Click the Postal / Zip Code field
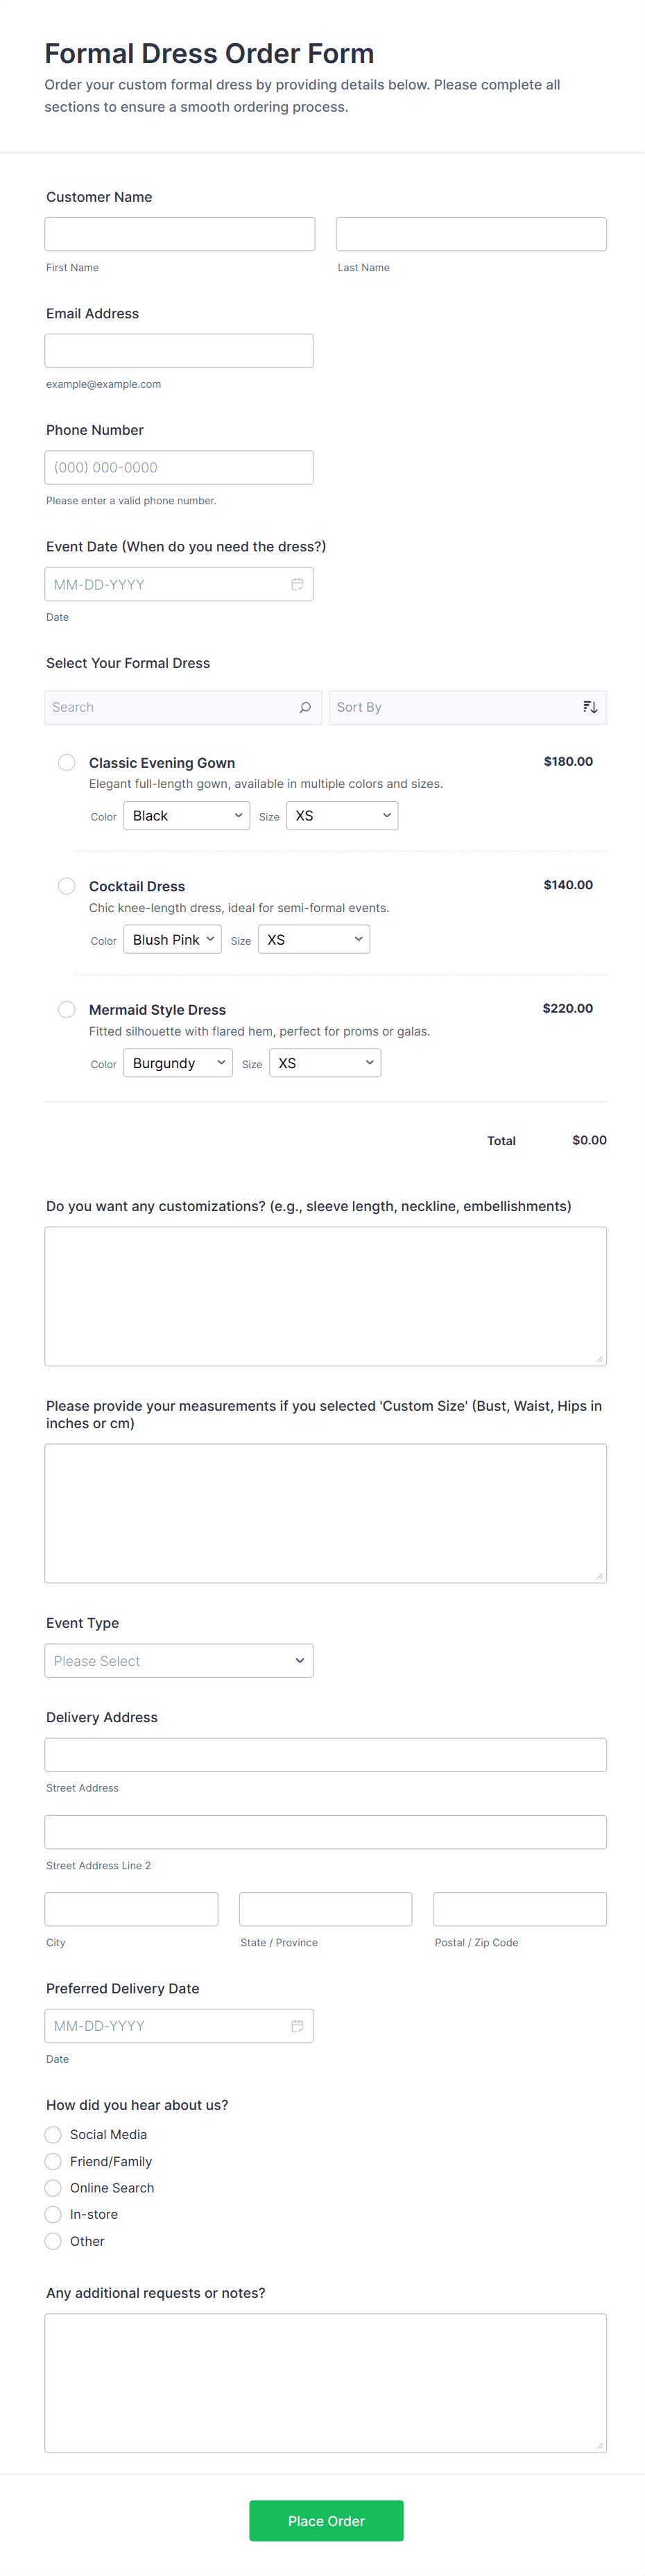 [519, 1908]
